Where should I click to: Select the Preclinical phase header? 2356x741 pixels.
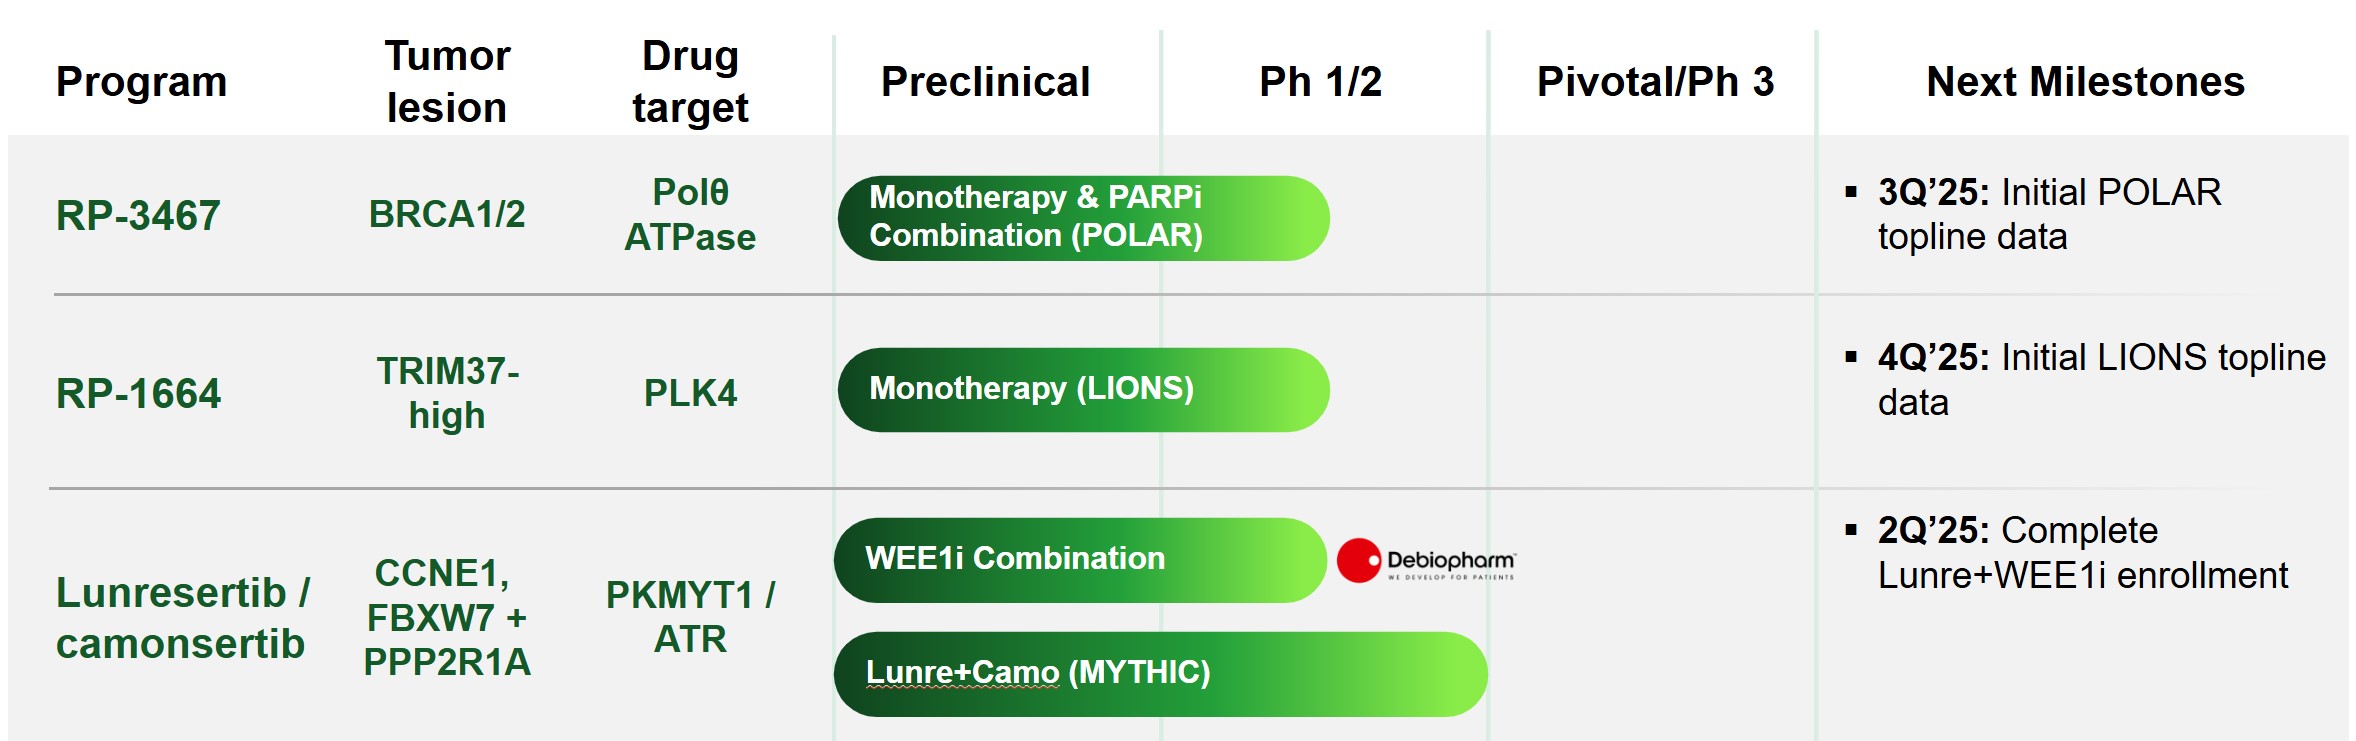985,82
